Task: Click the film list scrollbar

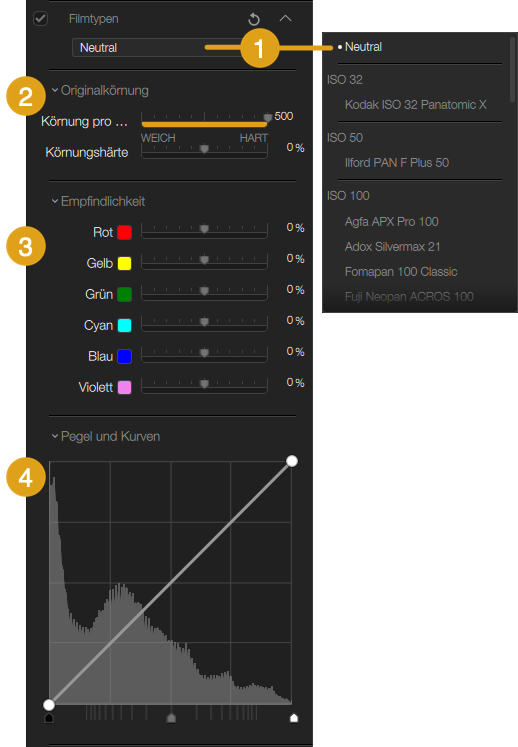Action: coord(512,70)
